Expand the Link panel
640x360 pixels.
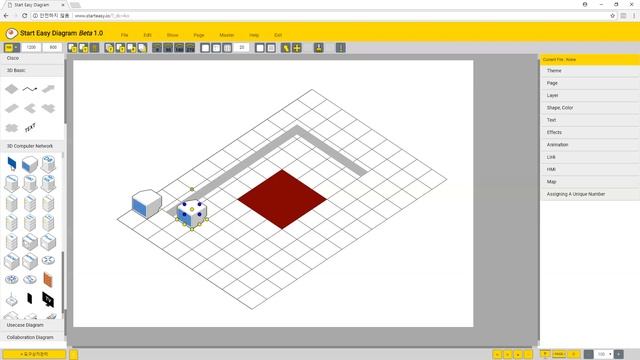590,157
